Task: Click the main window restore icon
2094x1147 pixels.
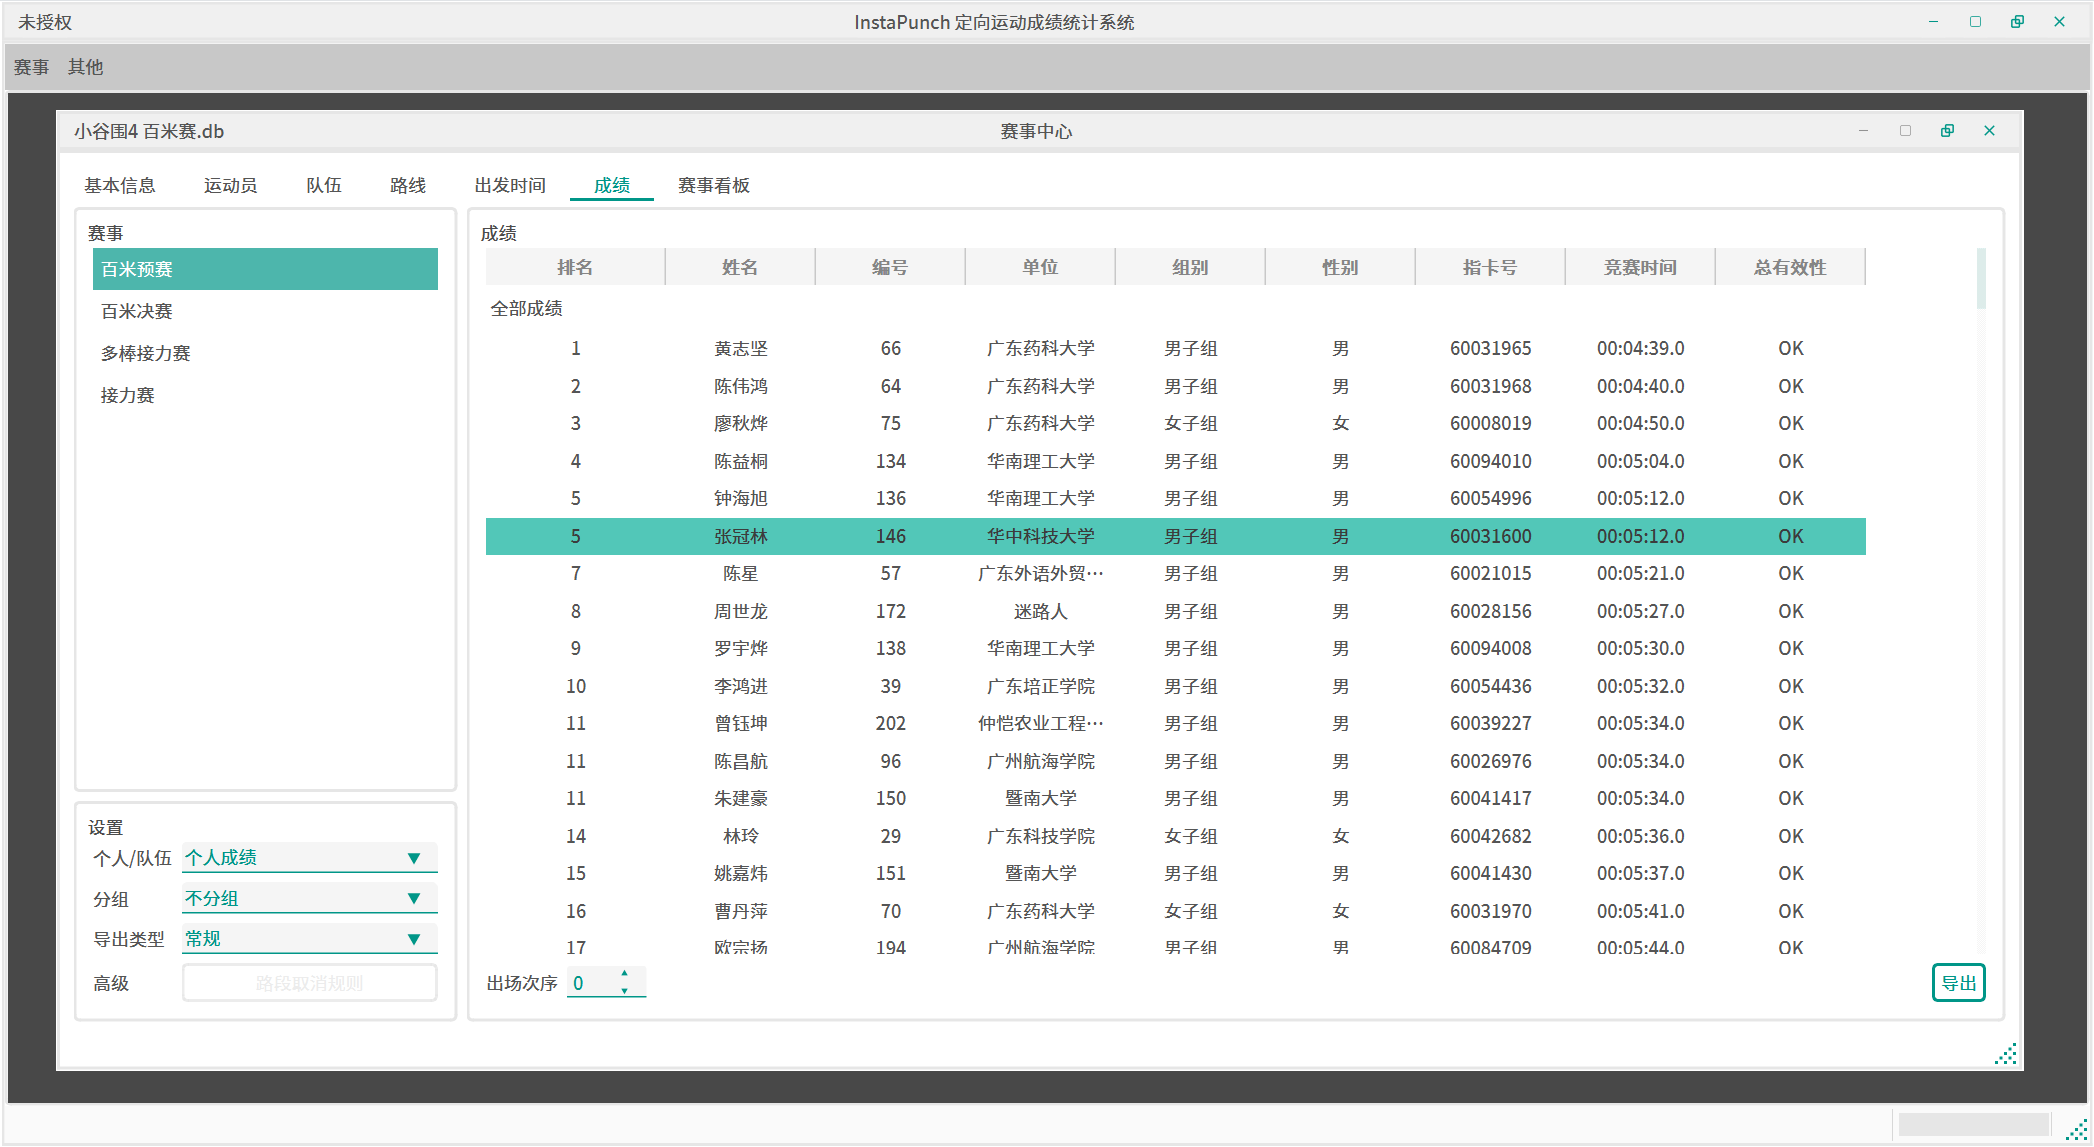Action: coord(2017,22)
